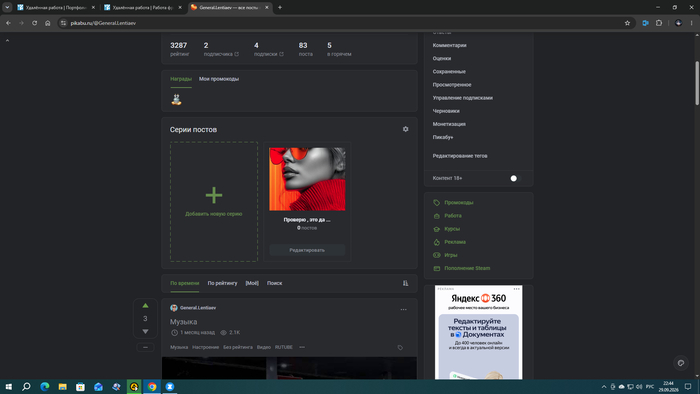Show hidden system tray icons
Viewport: 700px width, 394px height.
click(x=604, y=387)
